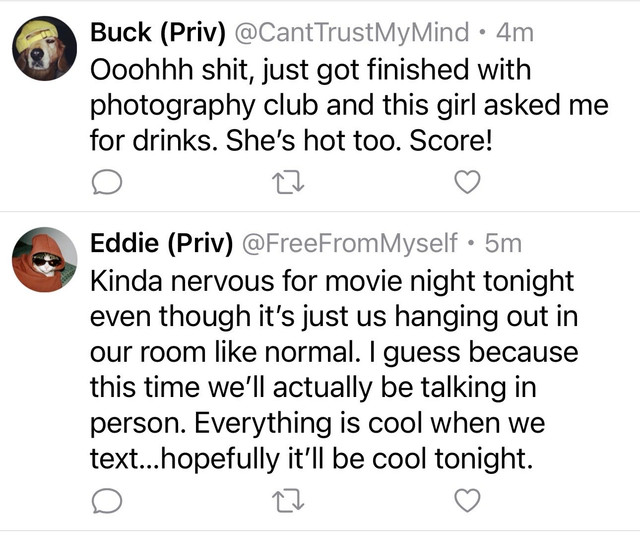This screenshot has width=640, height=537.
Task: Reply to Eddie's movie night tweet
Action: 107,501
